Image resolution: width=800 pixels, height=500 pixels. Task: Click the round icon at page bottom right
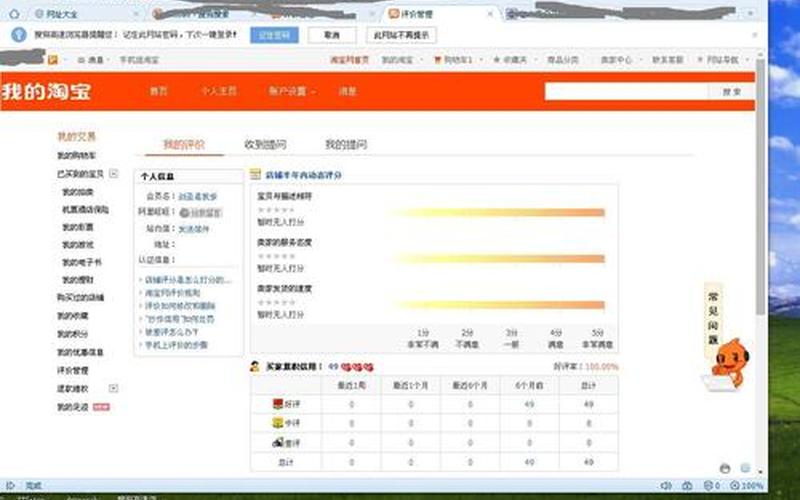(x=725, y=468)
